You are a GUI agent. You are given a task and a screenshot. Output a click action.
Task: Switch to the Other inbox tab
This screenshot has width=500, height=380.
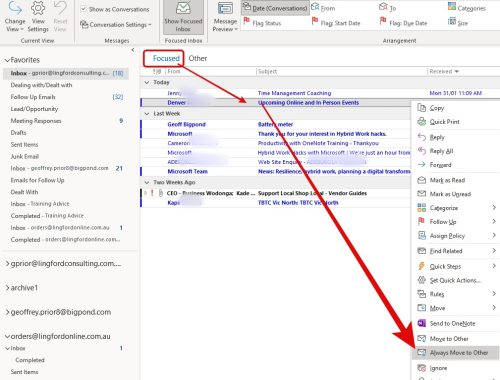tap(198, 58)
